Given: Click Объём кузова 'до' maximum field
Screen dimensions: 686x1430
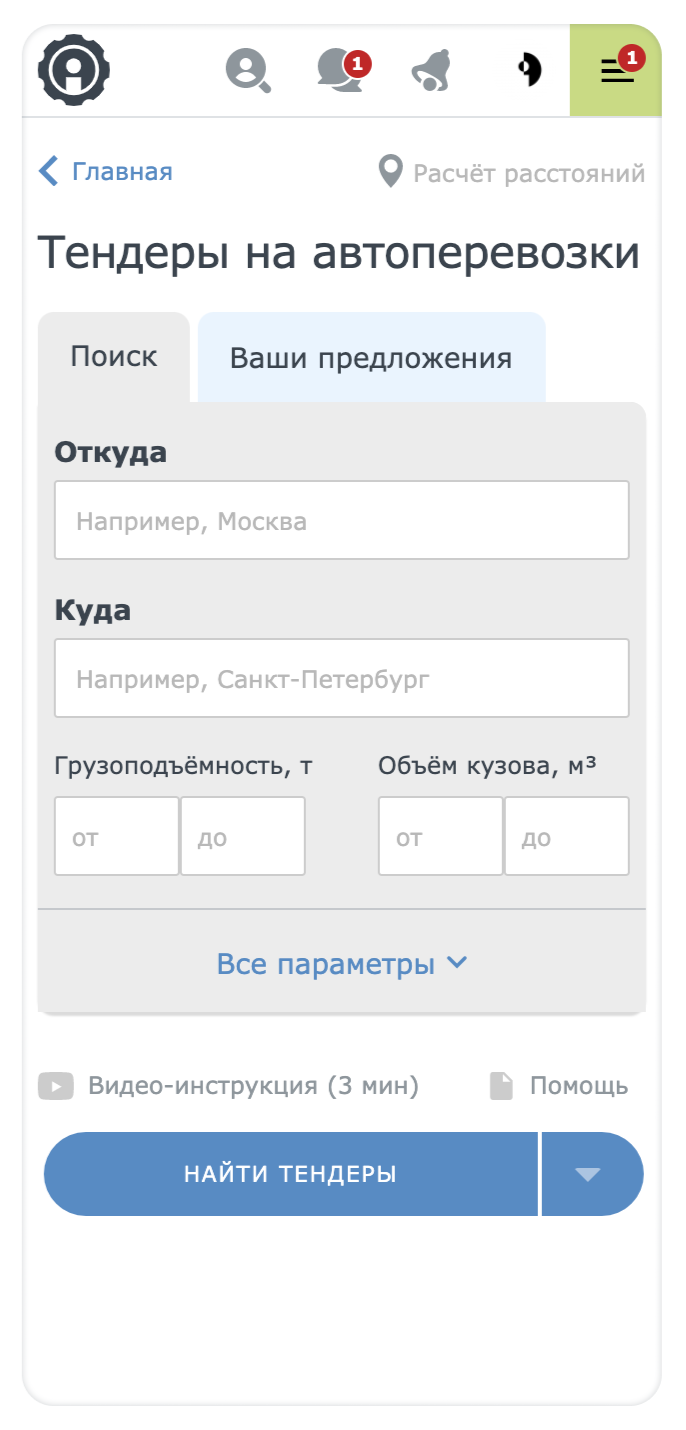Looking at the screenshot, I should (x=566, y=836).
